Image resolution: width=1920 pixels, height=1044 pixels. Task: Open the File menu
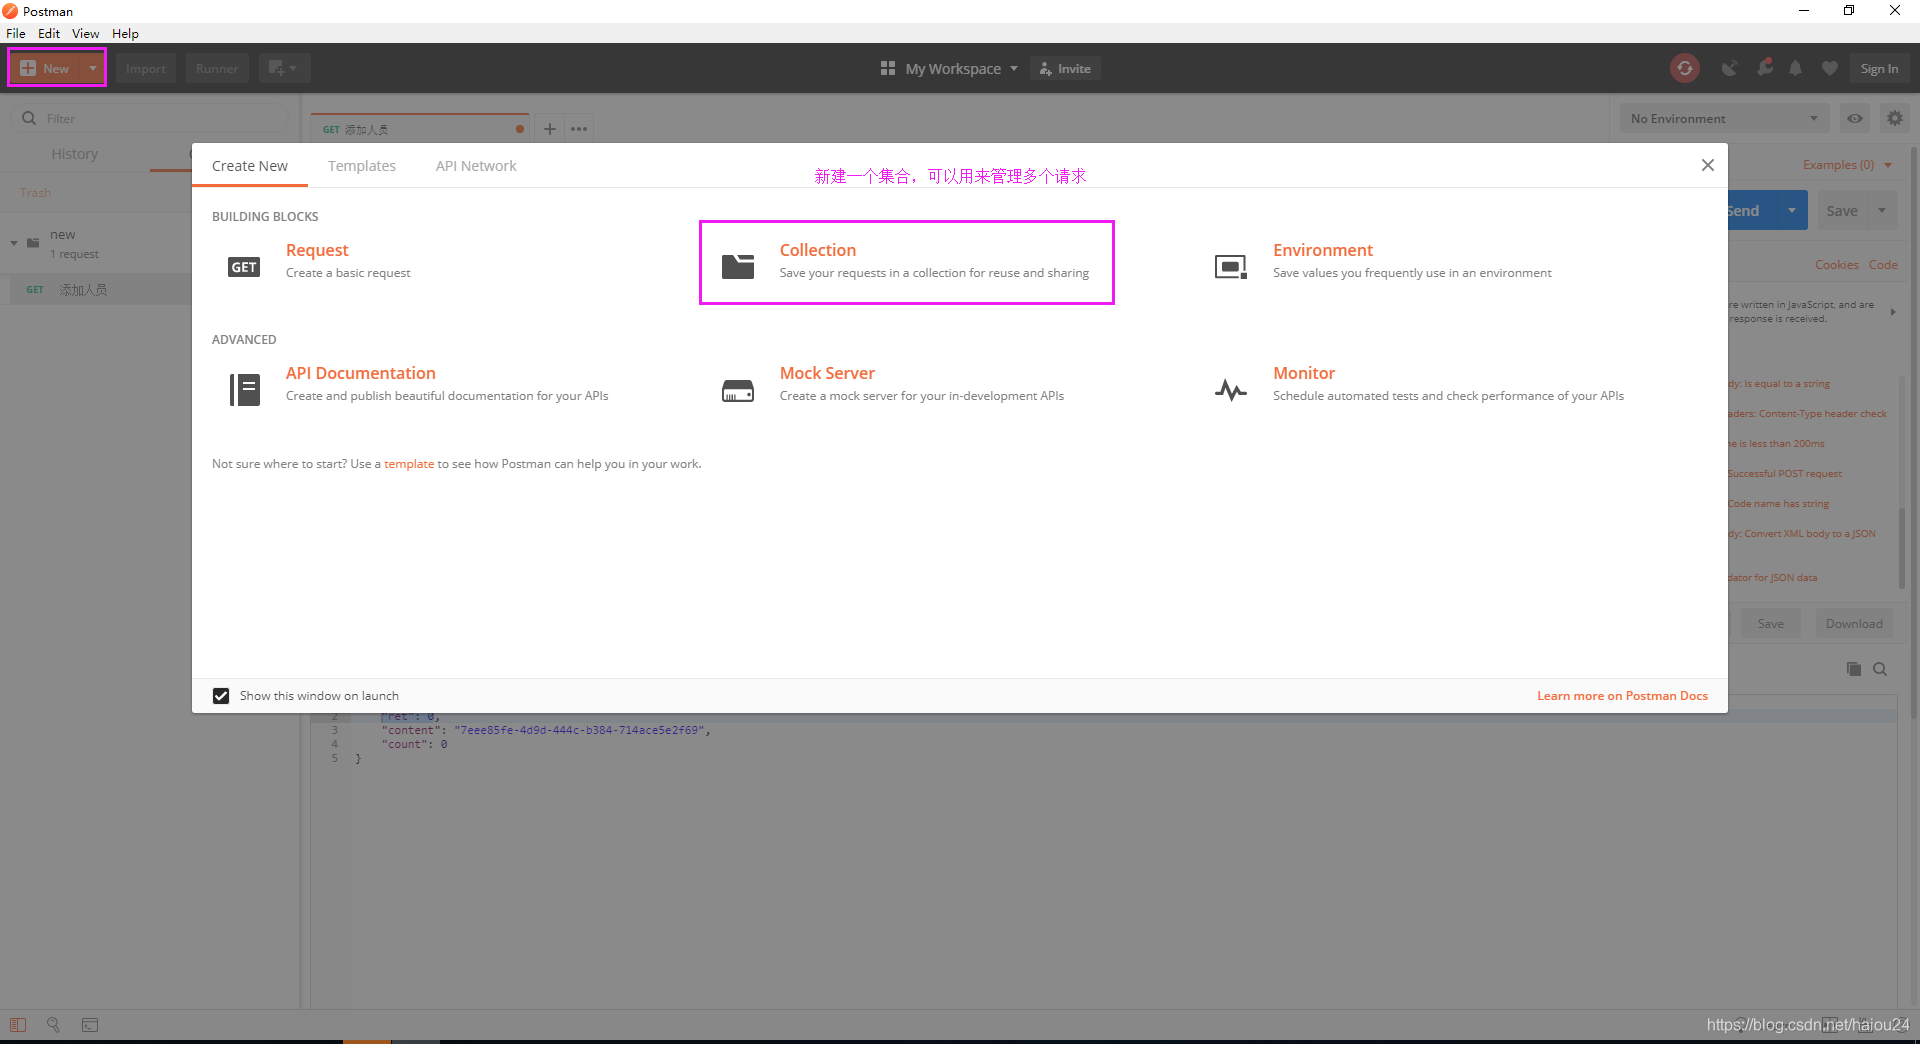(x=16, y=33)
